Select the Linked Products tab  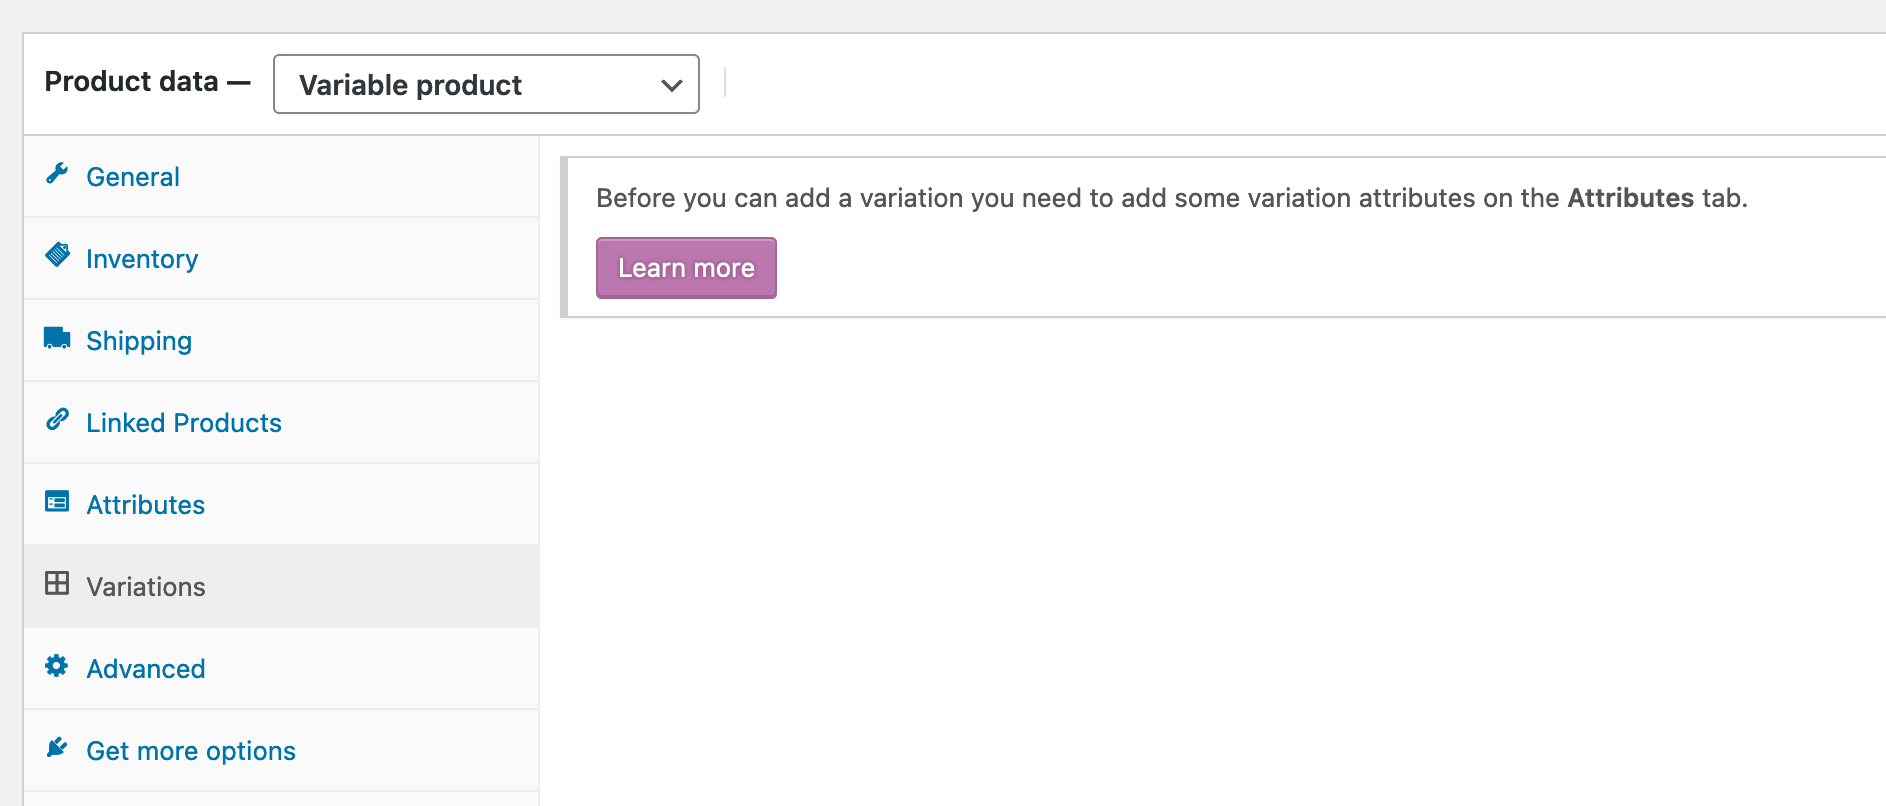pos(184,422)
